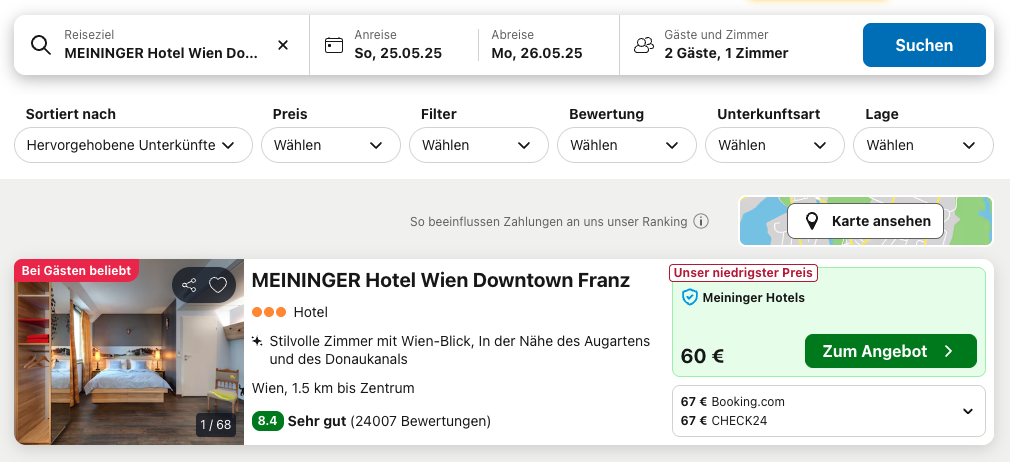Image resolution: width=1010 pixels, height=462 pixels.
Task: Open the Sortiert nach dropdown
Action: [133, 145]
